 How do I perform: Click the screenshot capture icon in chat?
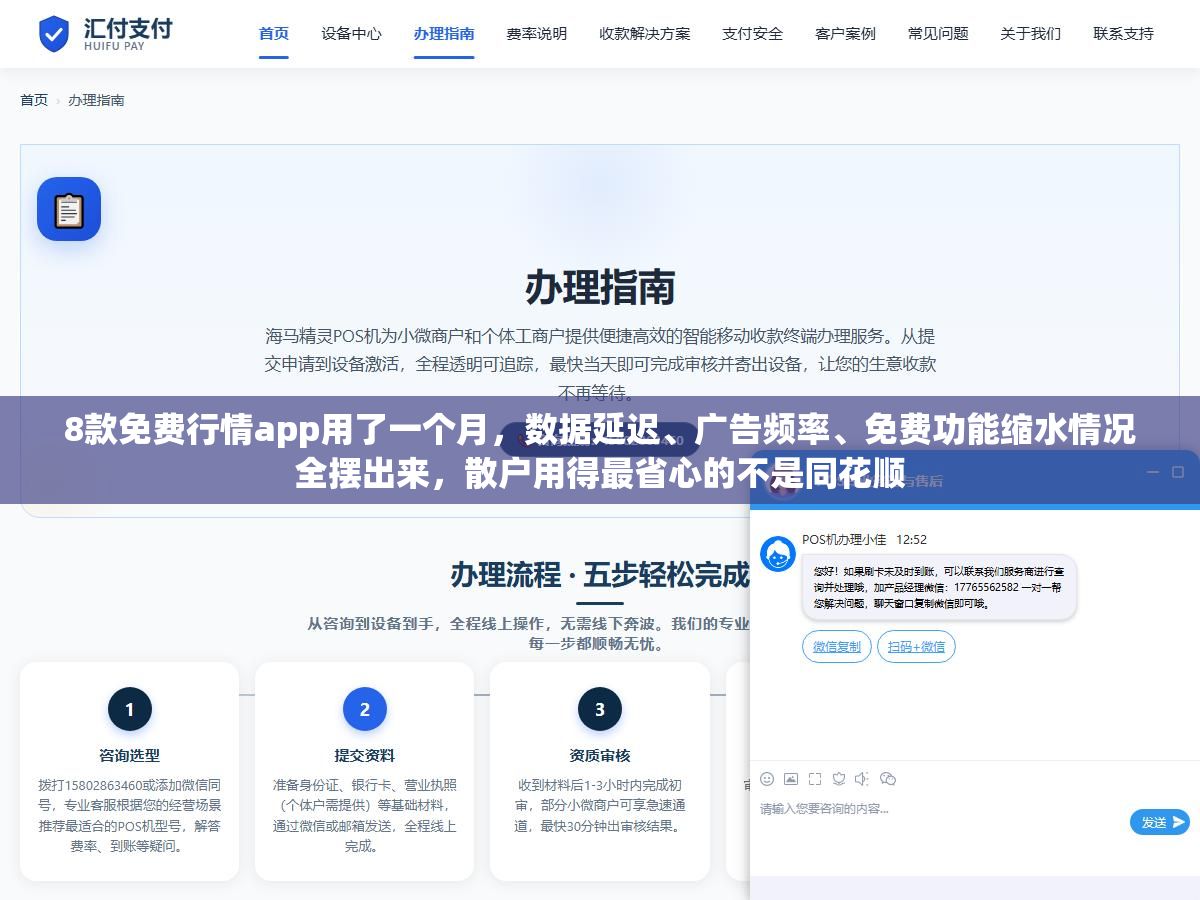815,779
